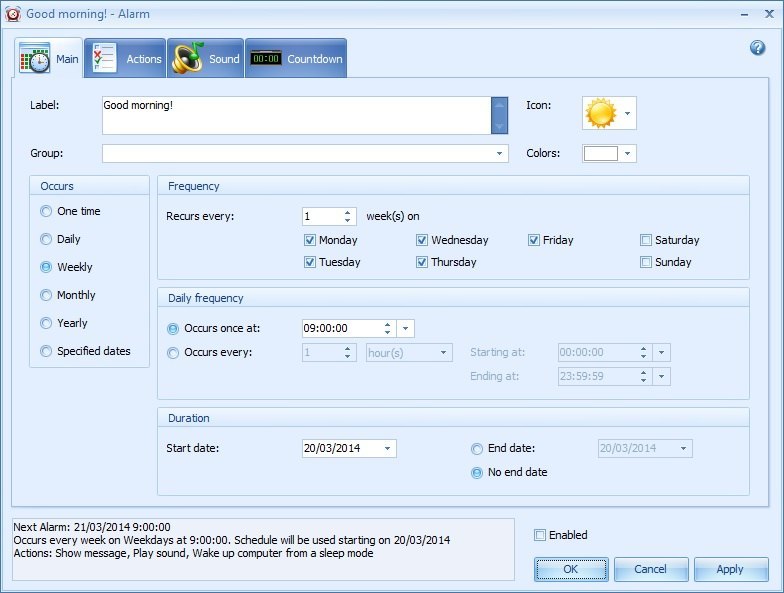Screen dimensions: 784x593
Task: Click the blue help question mark icon
Action: 757,48
